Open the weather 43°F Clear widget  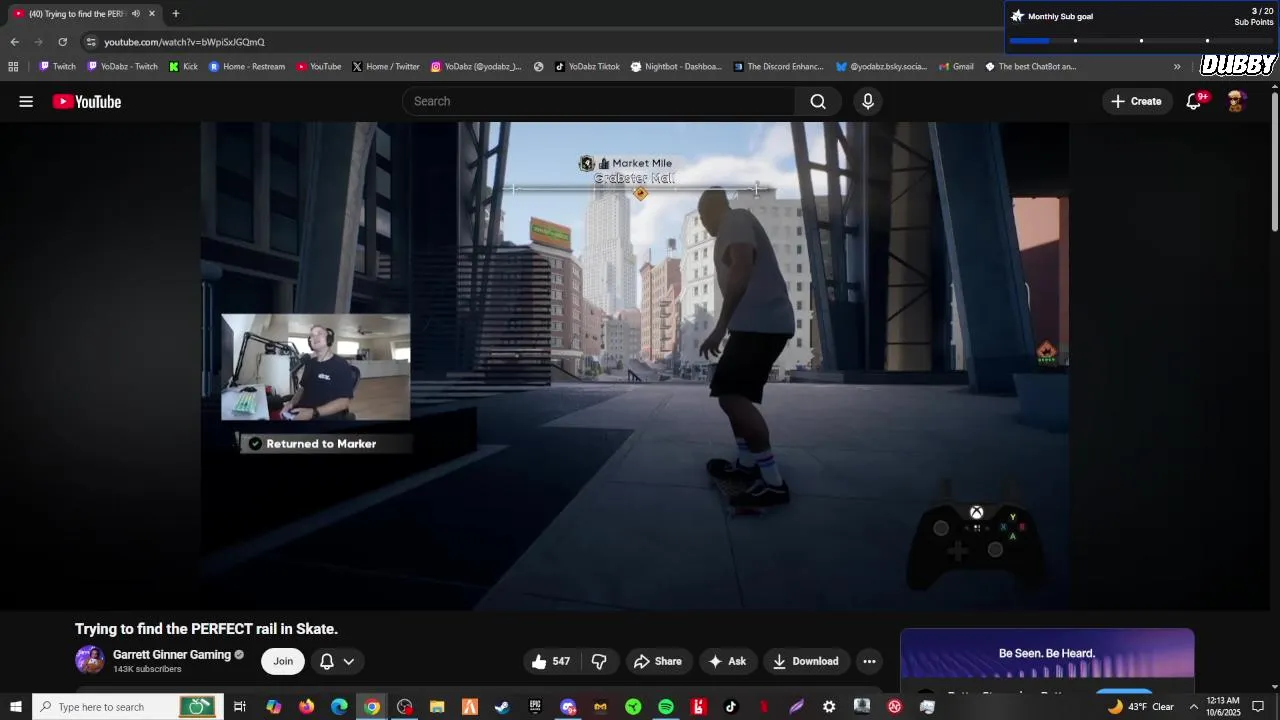tap(1140, 707)
